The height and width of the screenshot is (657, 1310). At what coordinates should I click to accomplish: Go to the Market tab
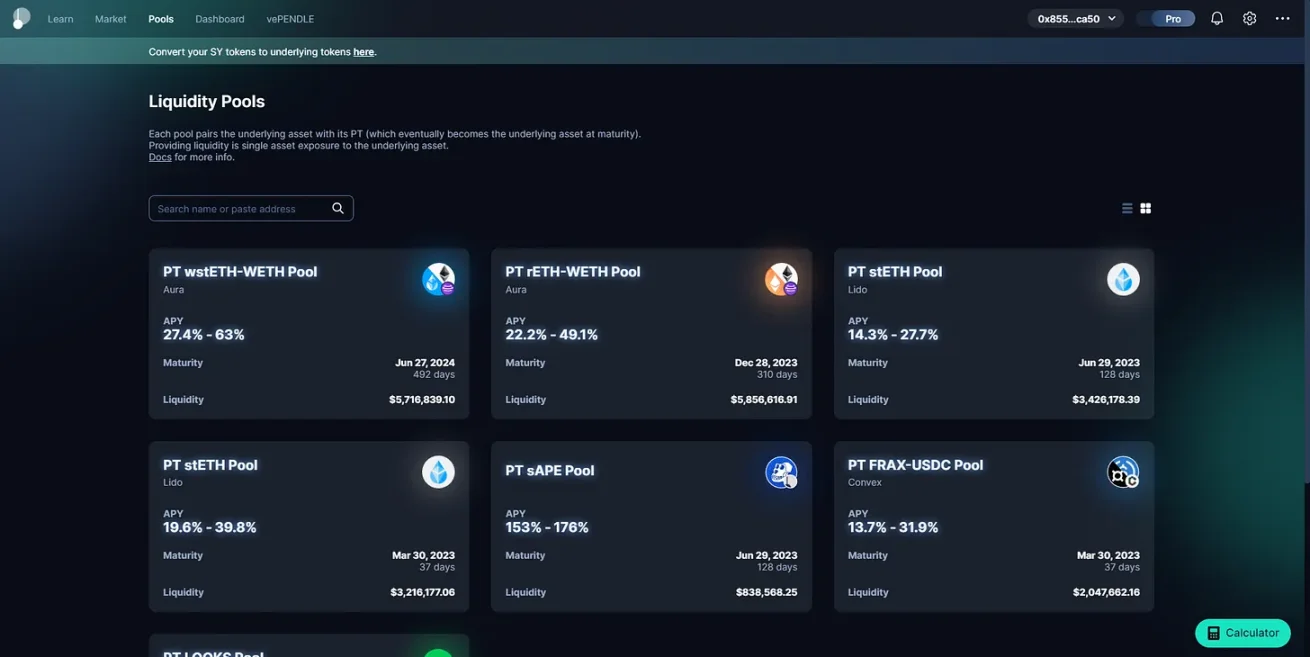click(x=110, y=19)
